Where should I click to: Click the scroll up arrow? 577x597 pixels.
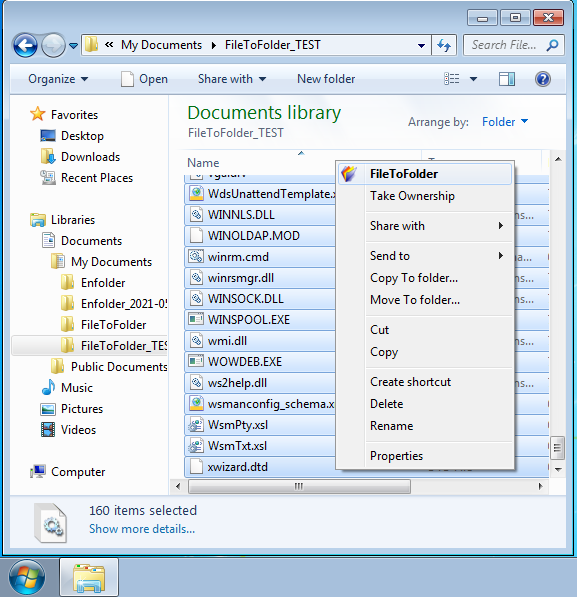click(558, 159)
